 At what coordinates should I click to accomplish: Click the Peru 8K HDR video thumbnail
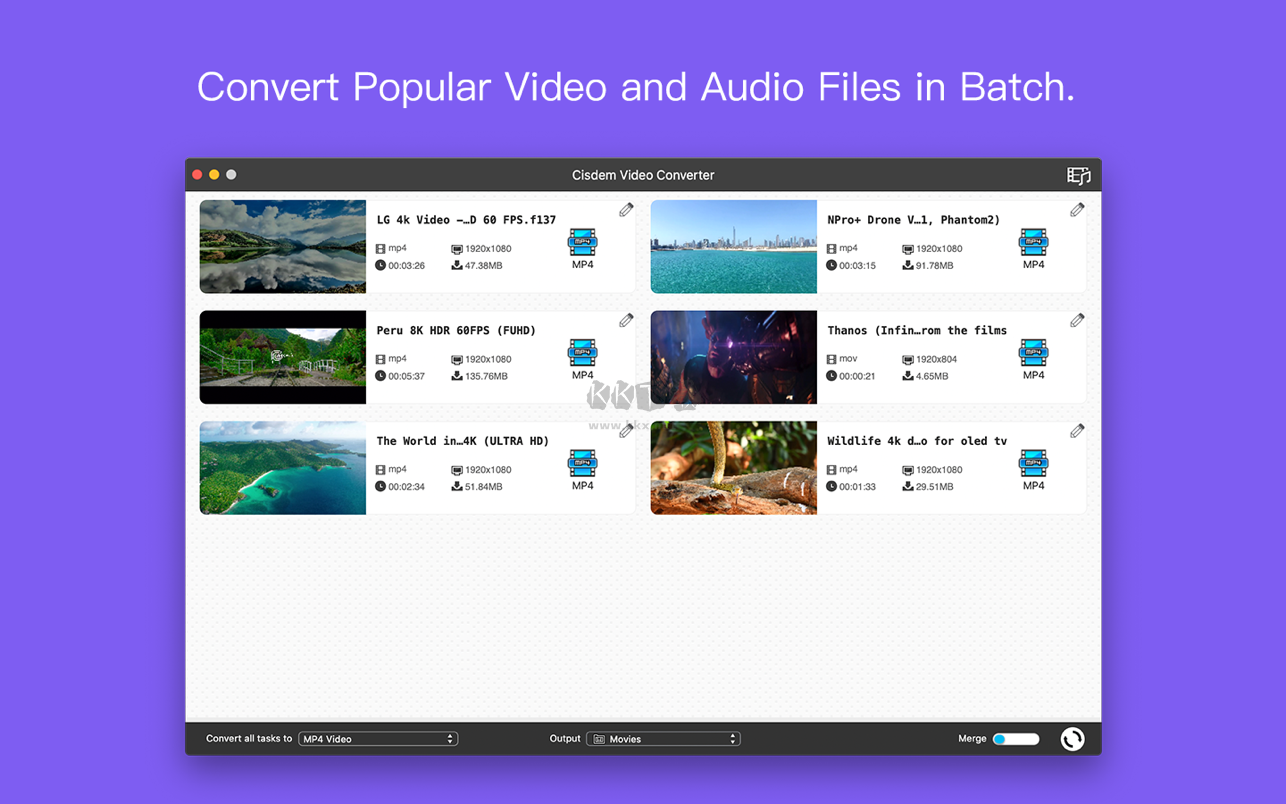[283, 357]
